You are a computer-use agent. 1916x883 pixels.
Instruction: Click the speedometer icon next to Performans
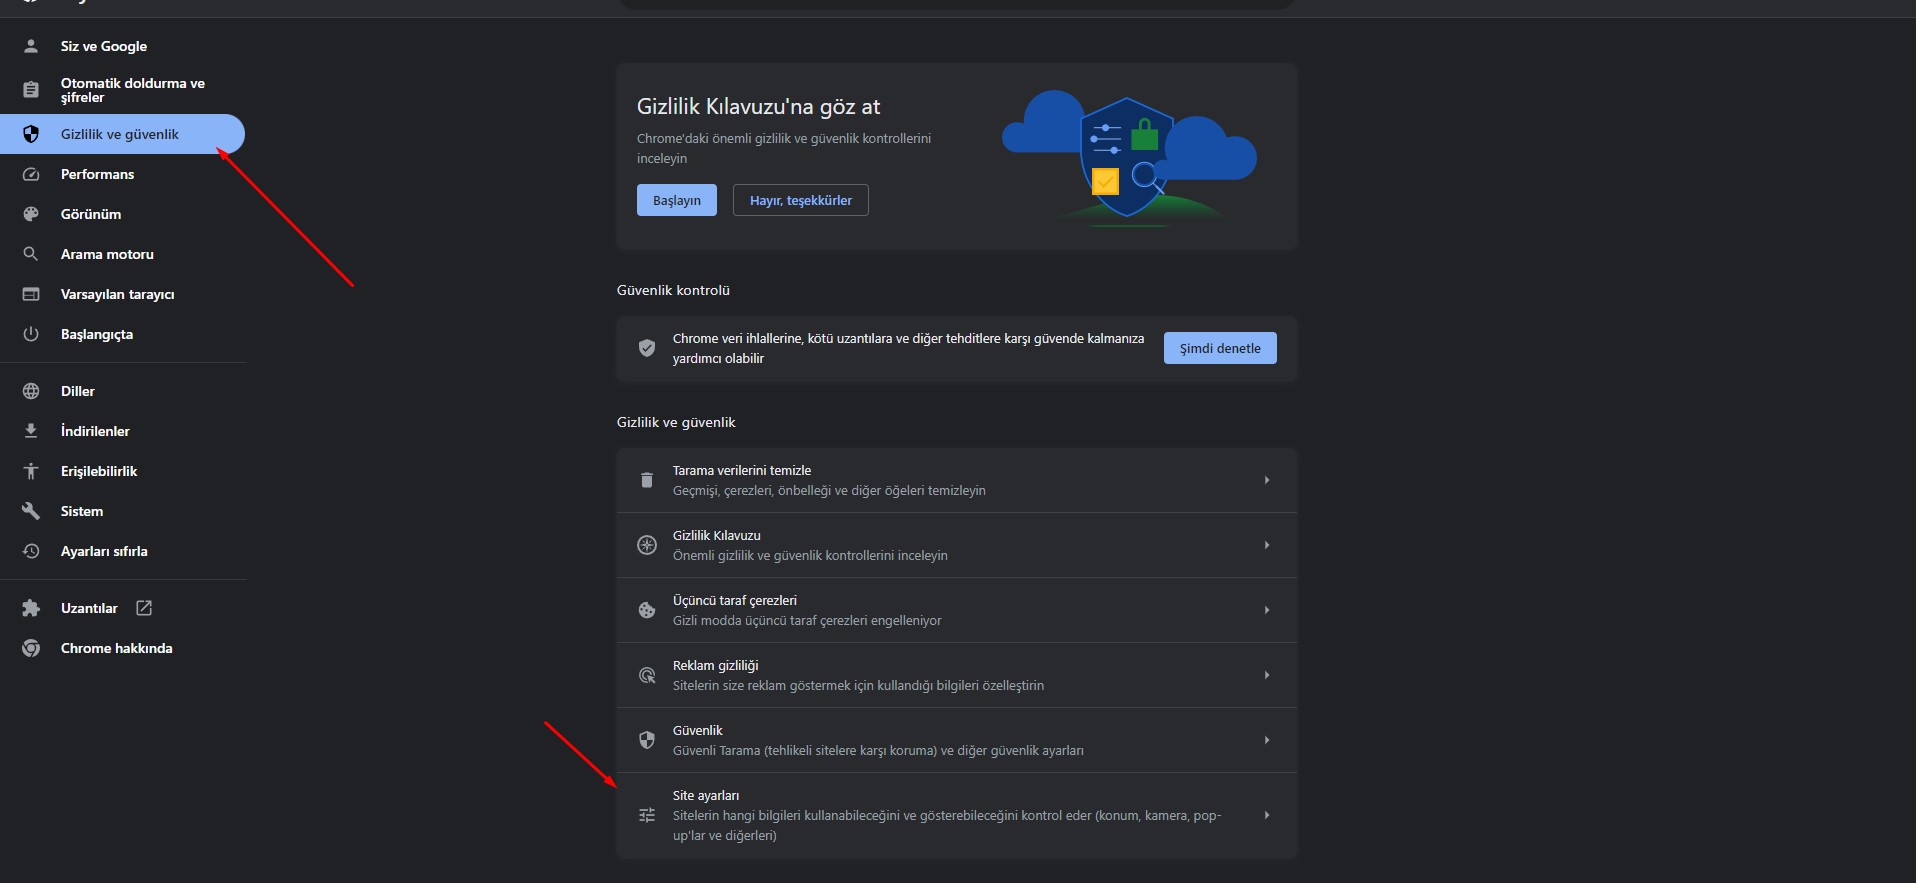tap(31, 174)
